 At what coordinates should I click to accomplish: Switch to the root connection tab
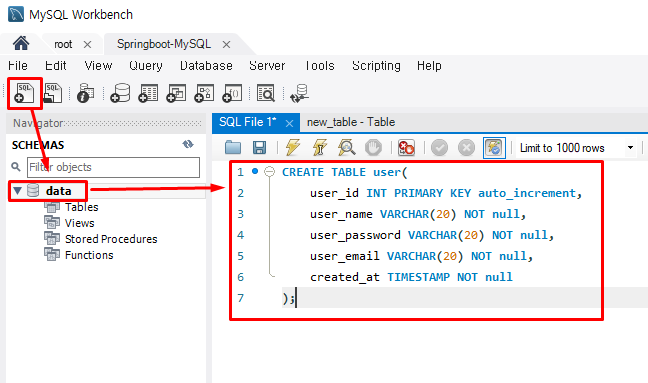click(x=63, y=44)
